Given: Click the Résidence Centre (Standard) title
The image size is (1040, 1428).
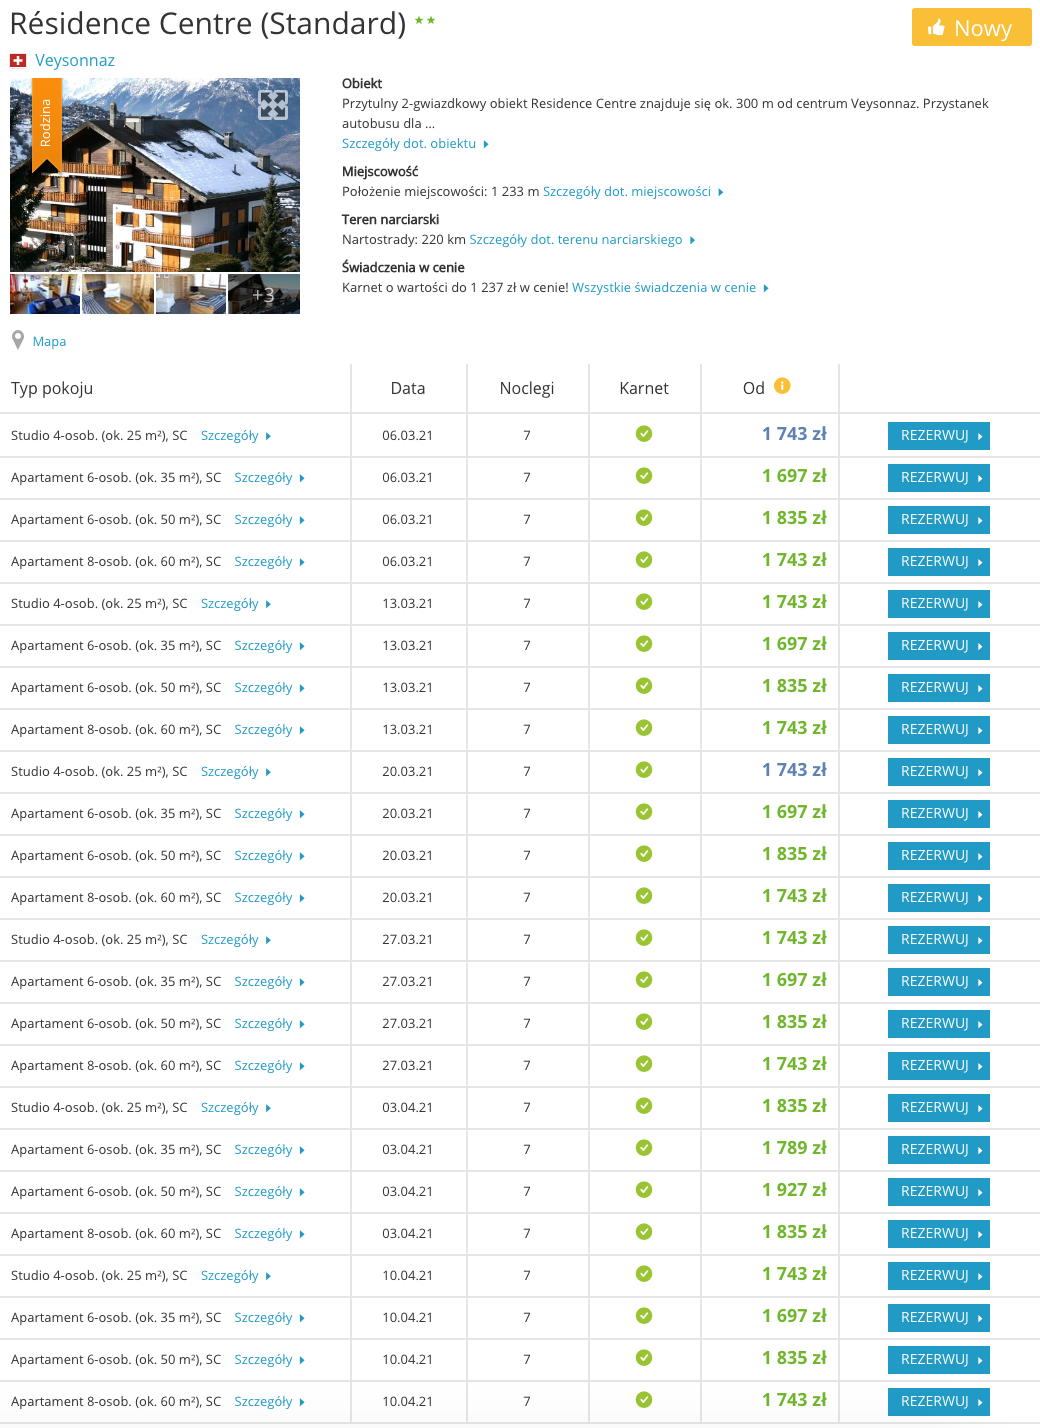Looking at the screenshot, I should tap(208, 23).
